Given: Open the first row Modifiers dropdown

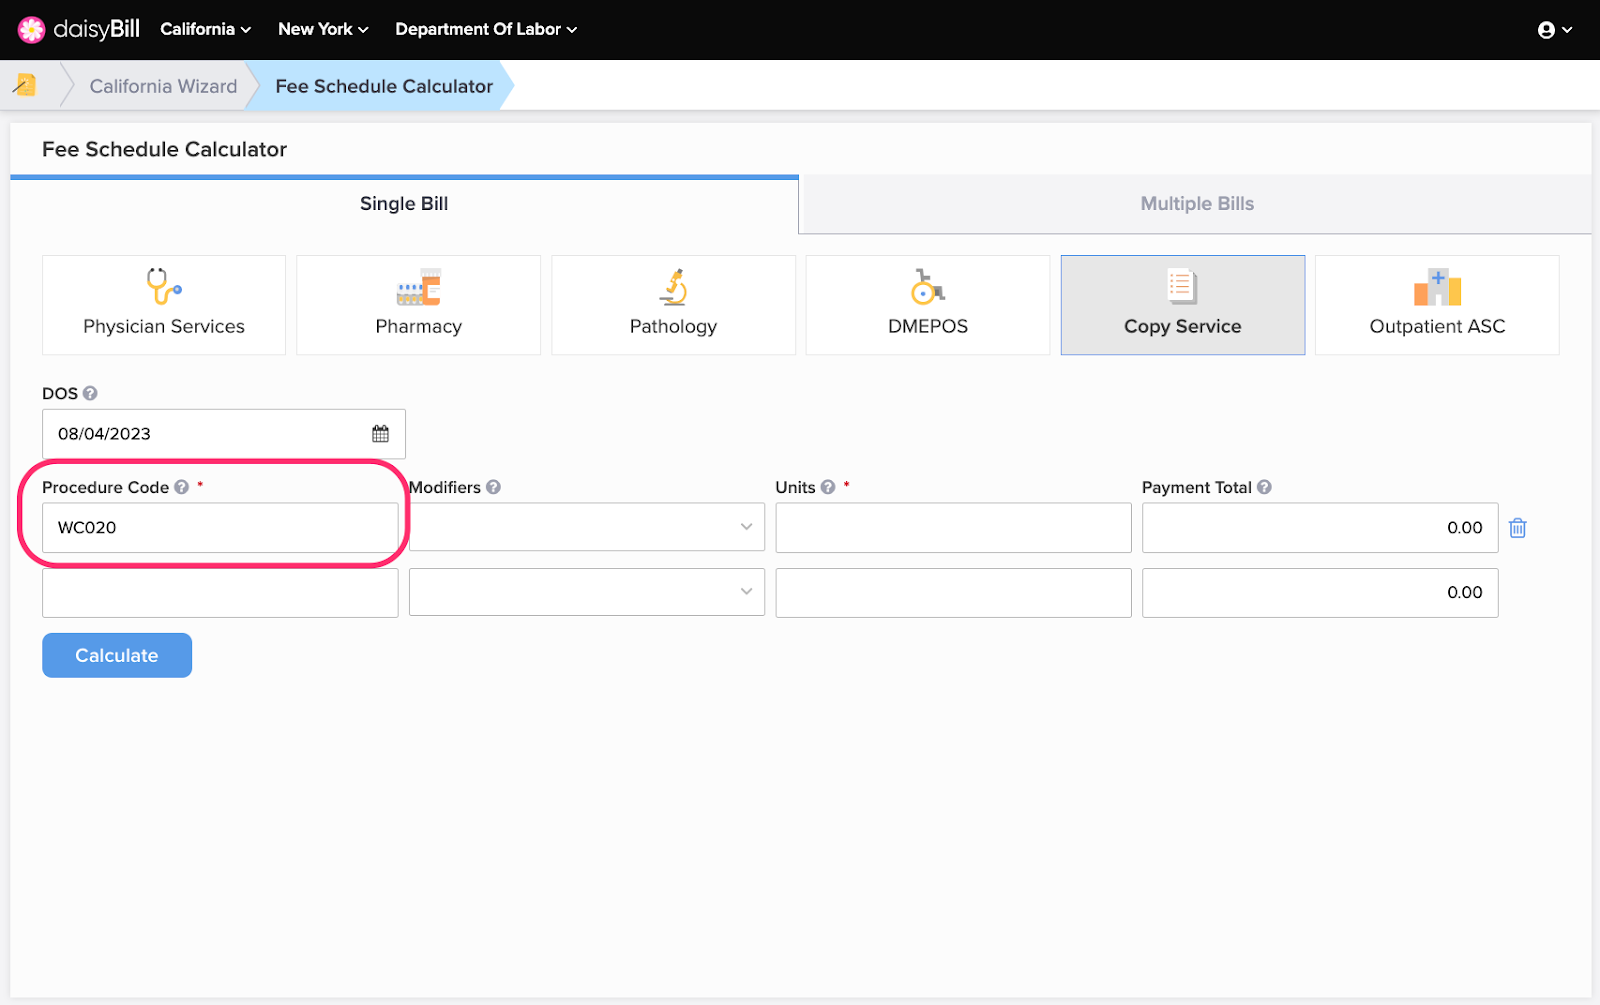Looking at the screenshot, I should [x=587, y=527].
